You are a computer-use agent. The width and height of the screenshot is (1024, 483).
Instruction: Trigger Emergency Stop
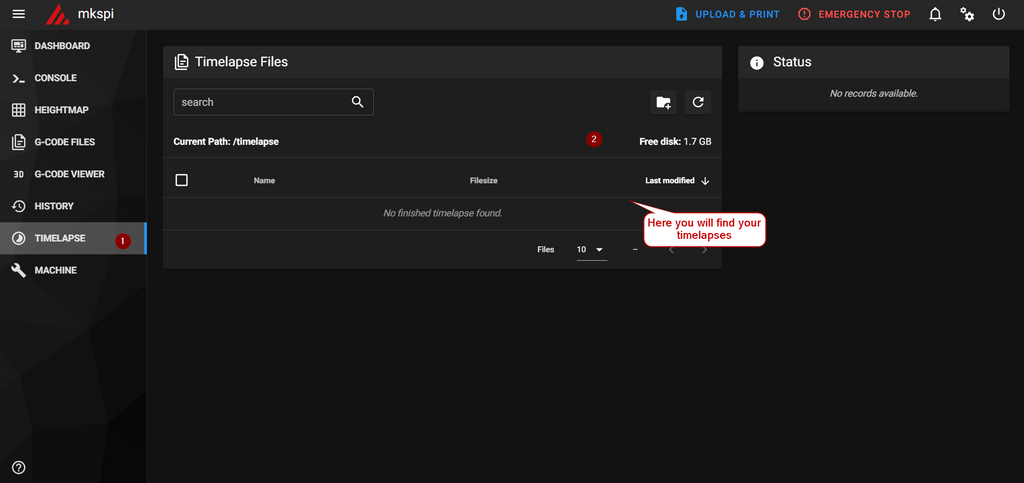click(x=854, y=14)
